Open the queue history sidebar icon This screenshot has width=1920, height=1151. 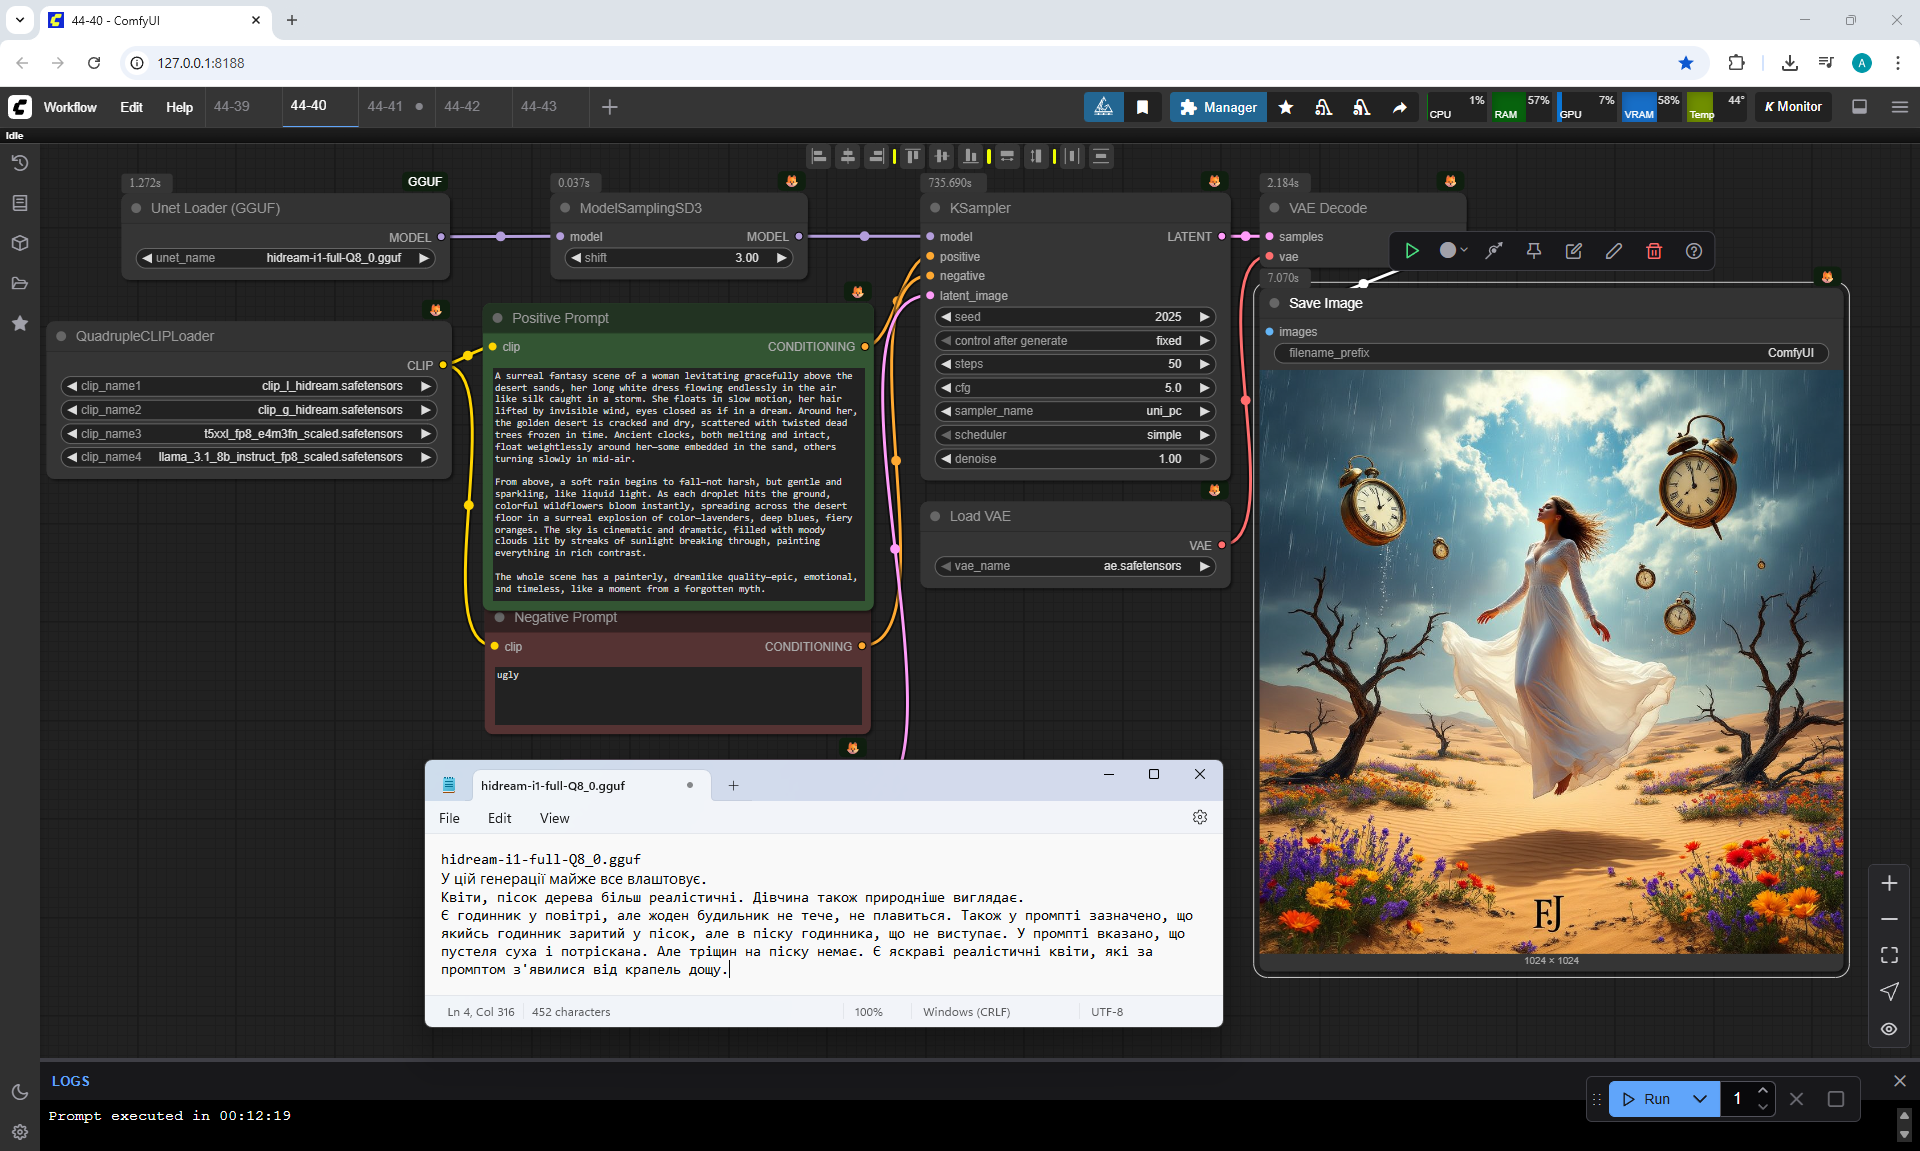tap(20, 163)
